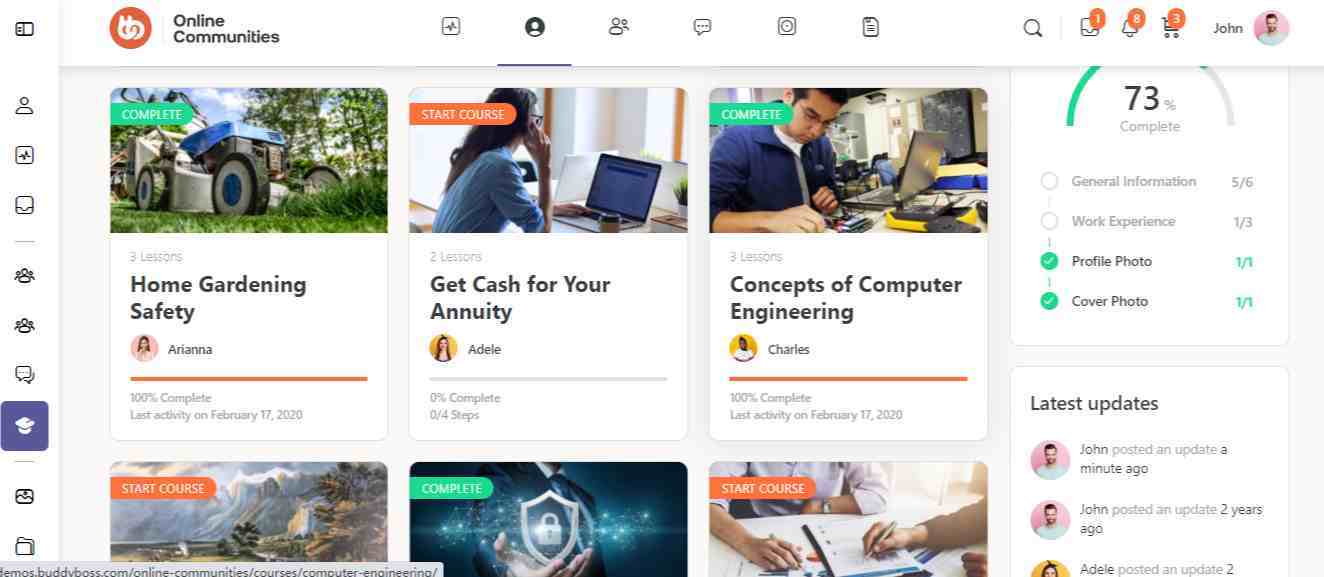1324x577 pixels.
Task: Open the search magnifier icon
Action: [1033, 29]
